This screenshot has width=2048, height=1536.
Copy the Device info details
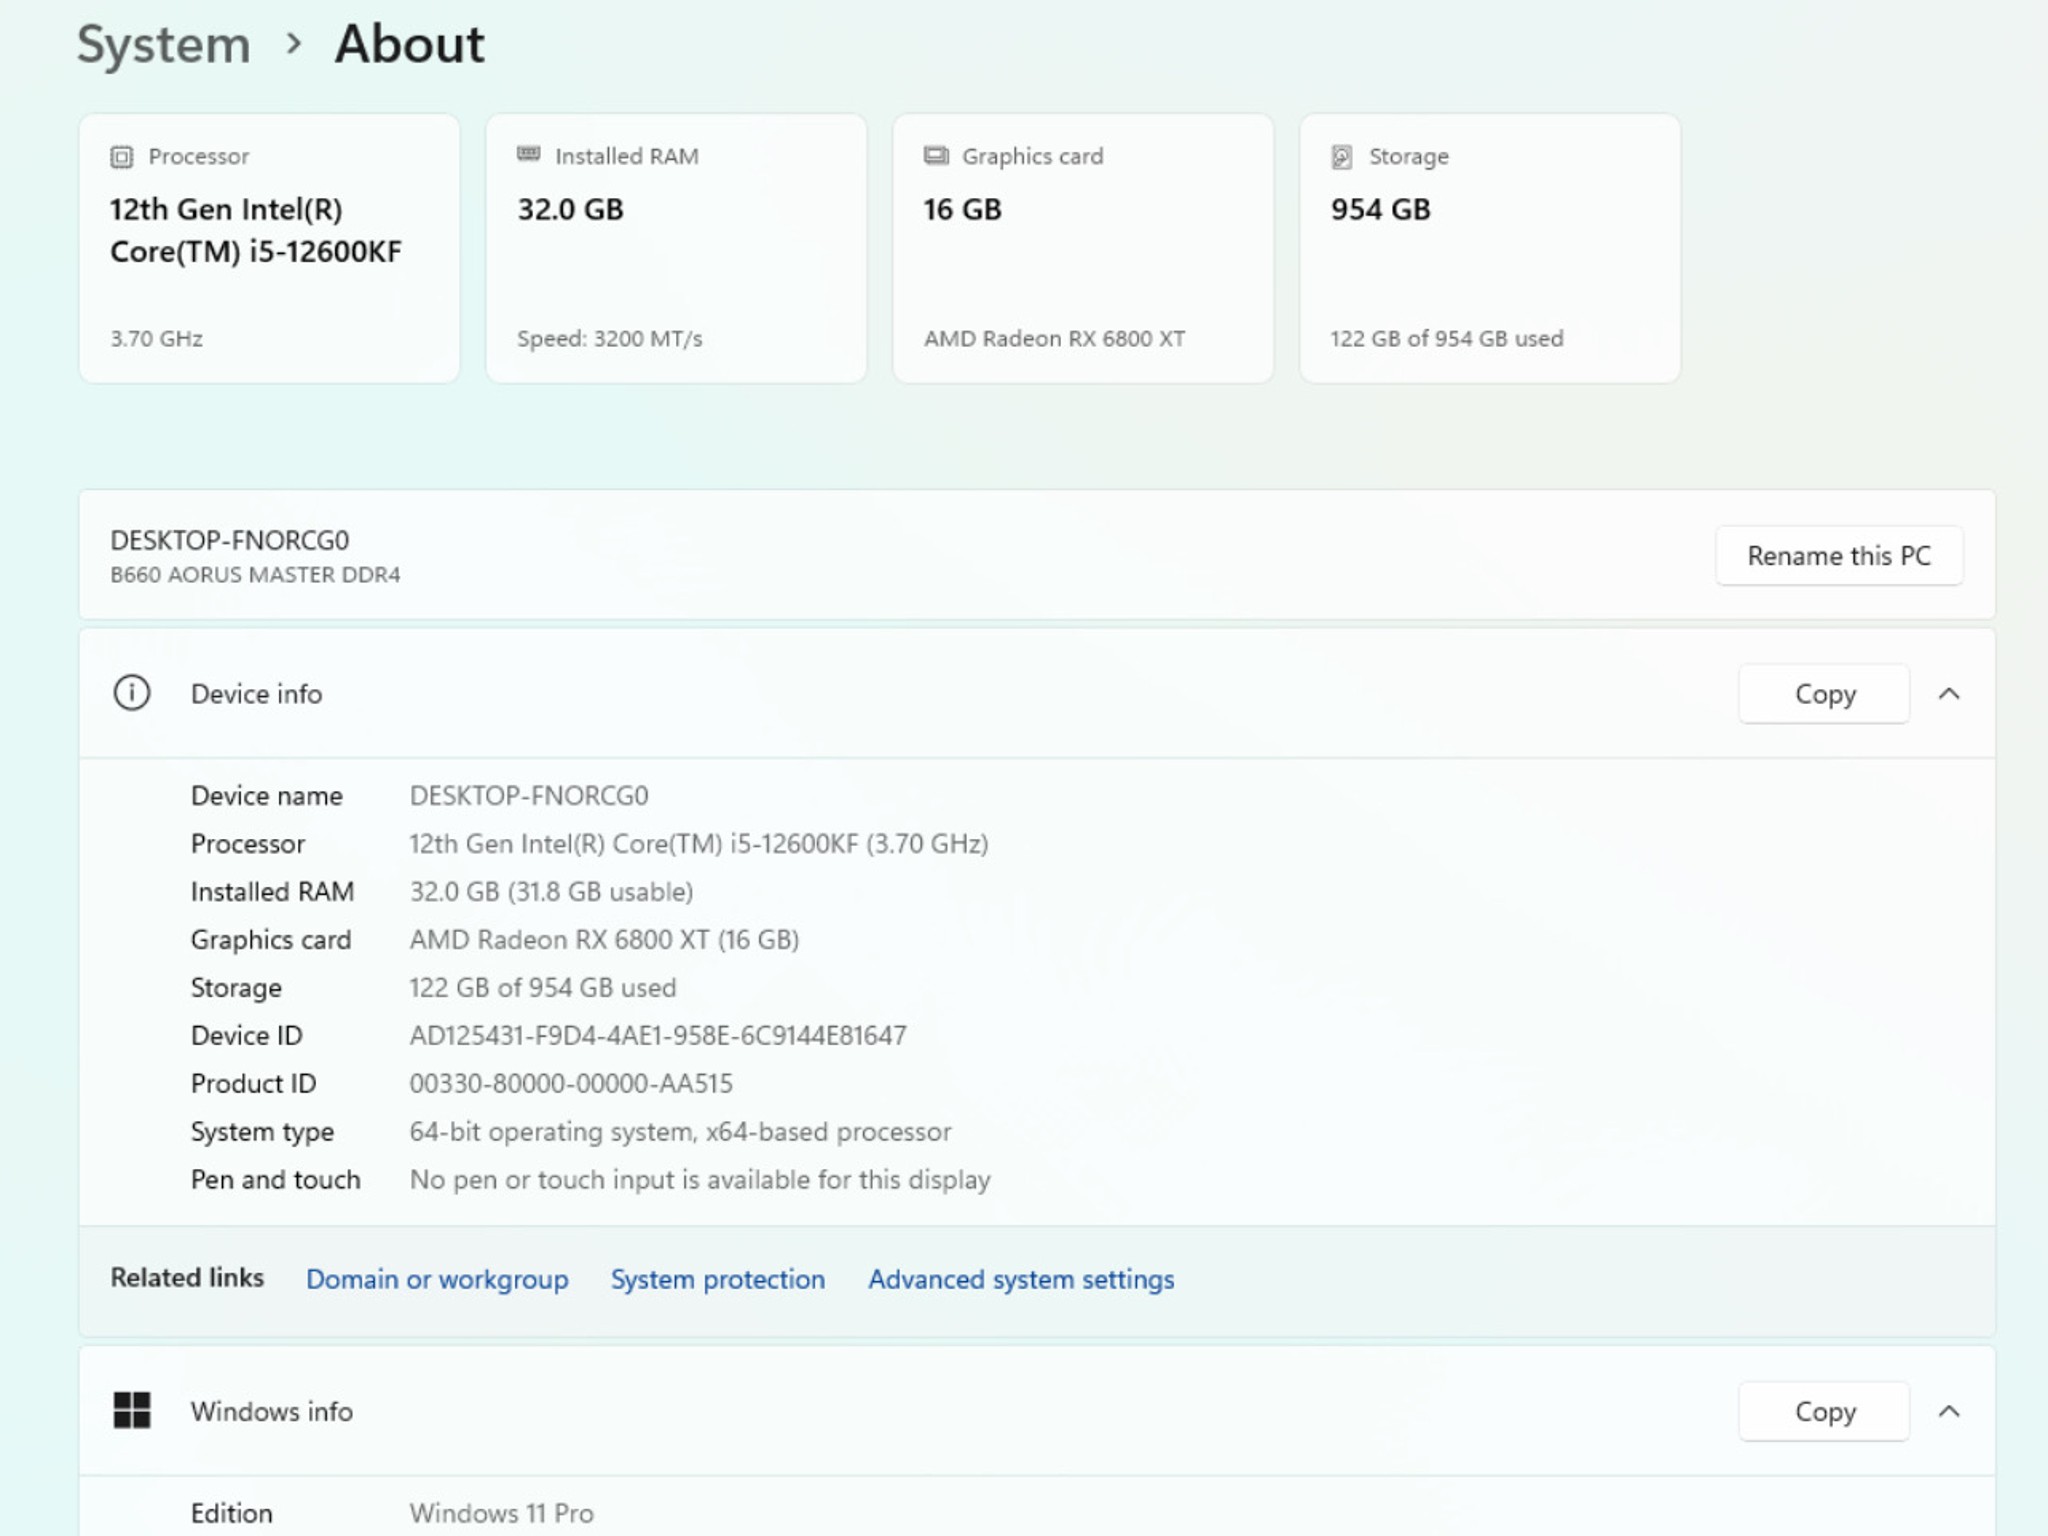(x=1824, y=694)
